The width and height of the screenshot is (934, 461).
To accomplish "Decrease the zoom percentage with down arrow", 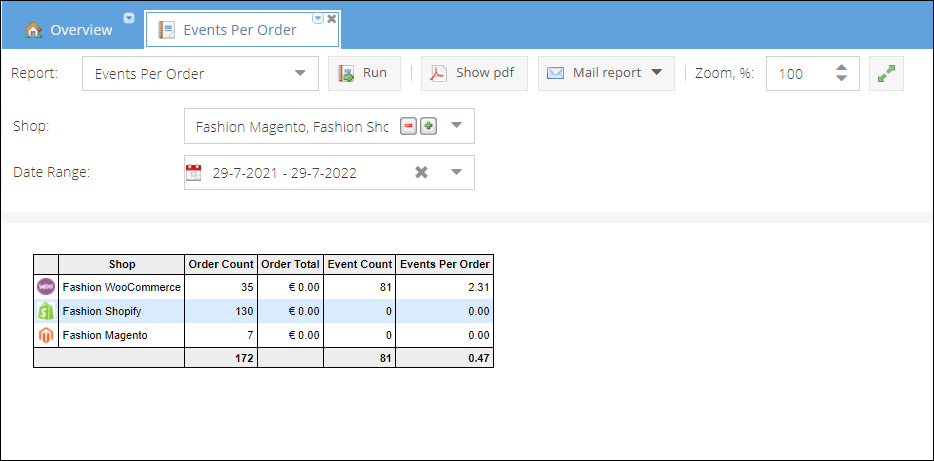I will tap(841, 79).
